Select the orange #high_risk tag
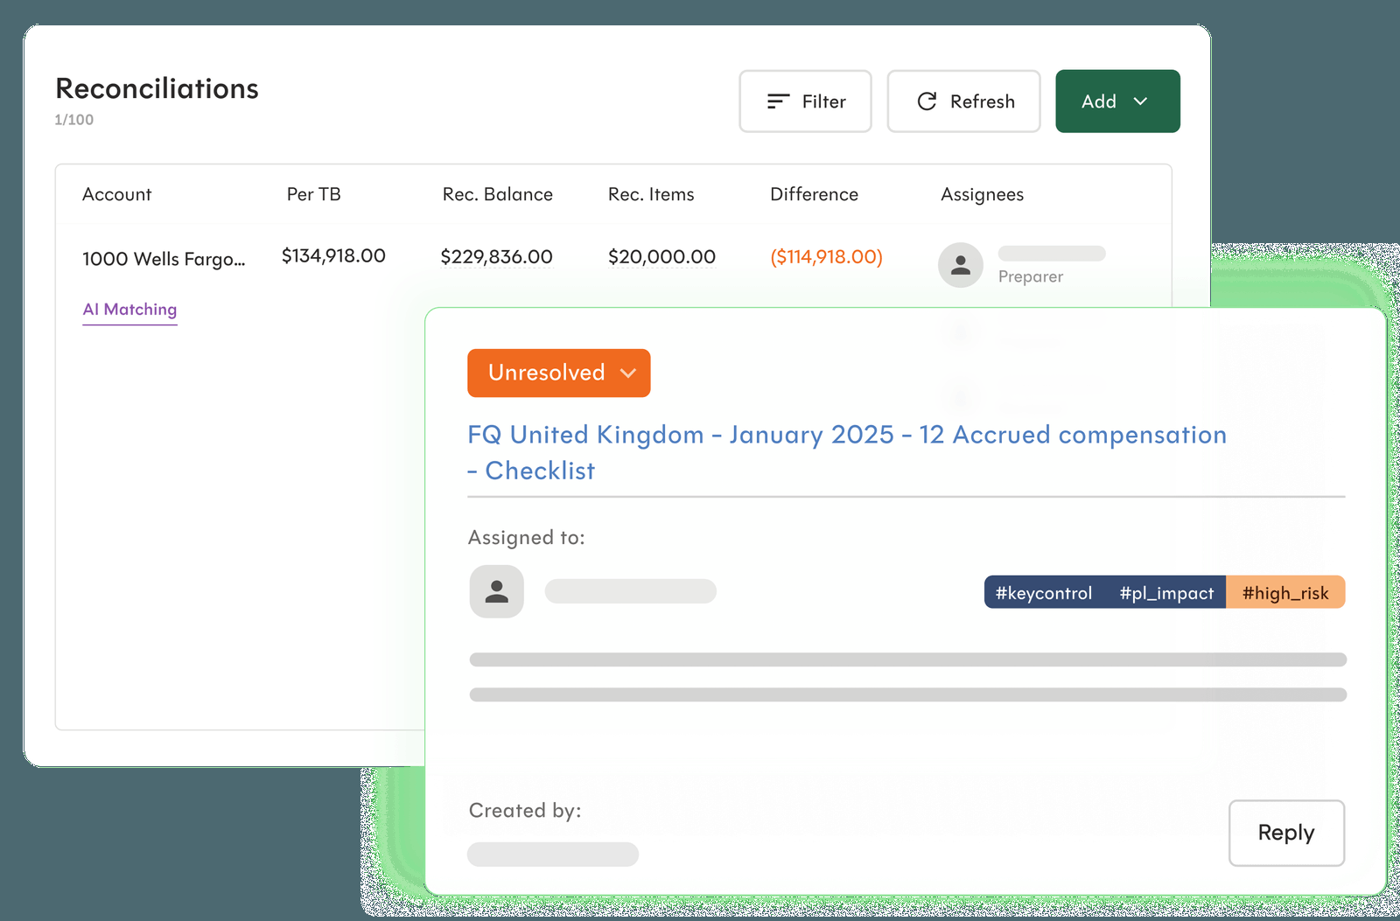The image size is (1400, 921). tap(1285, 593)
